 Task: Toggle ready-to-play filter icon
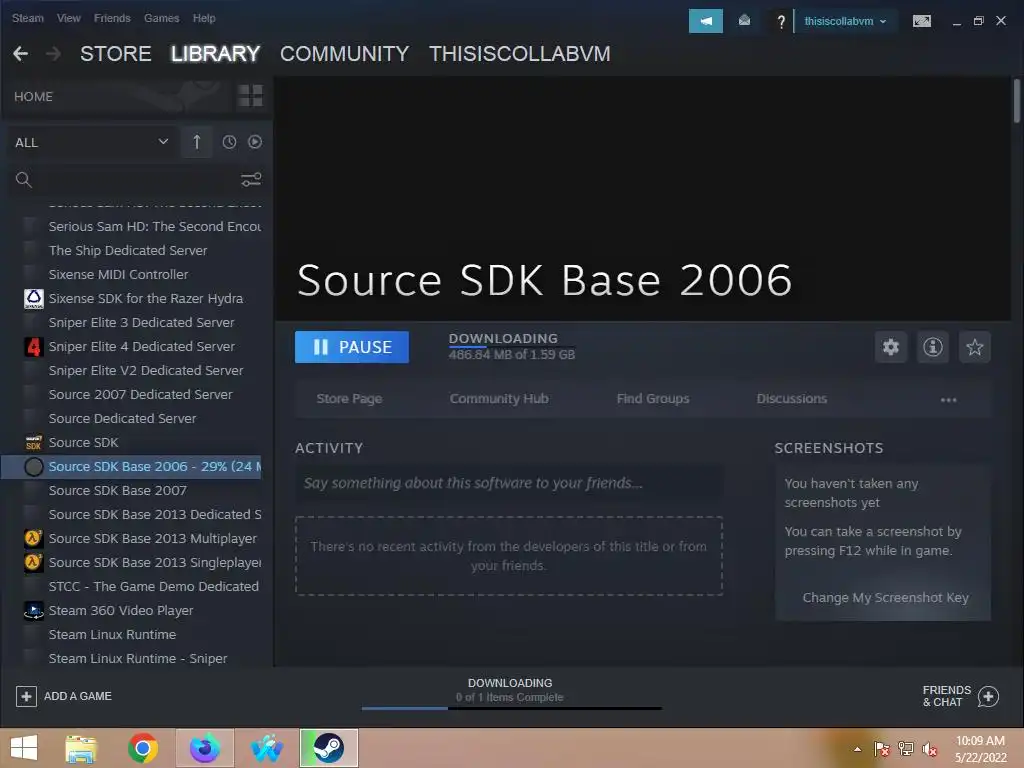[x=255, y=142]
